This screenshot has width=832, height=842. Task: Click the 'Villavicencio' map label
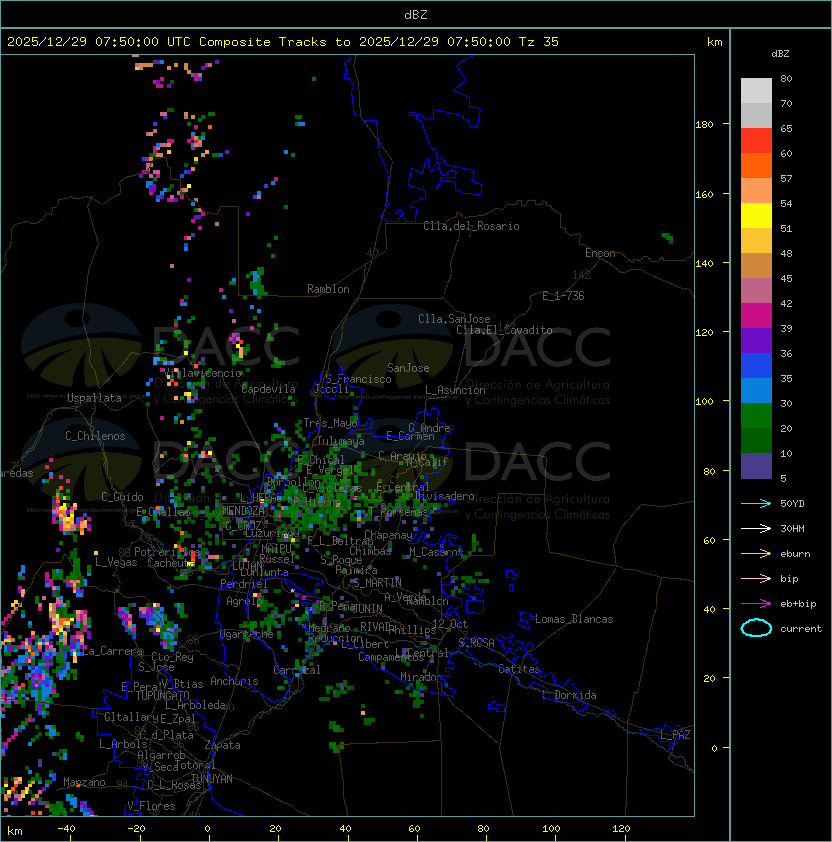(x=203, y=373)
